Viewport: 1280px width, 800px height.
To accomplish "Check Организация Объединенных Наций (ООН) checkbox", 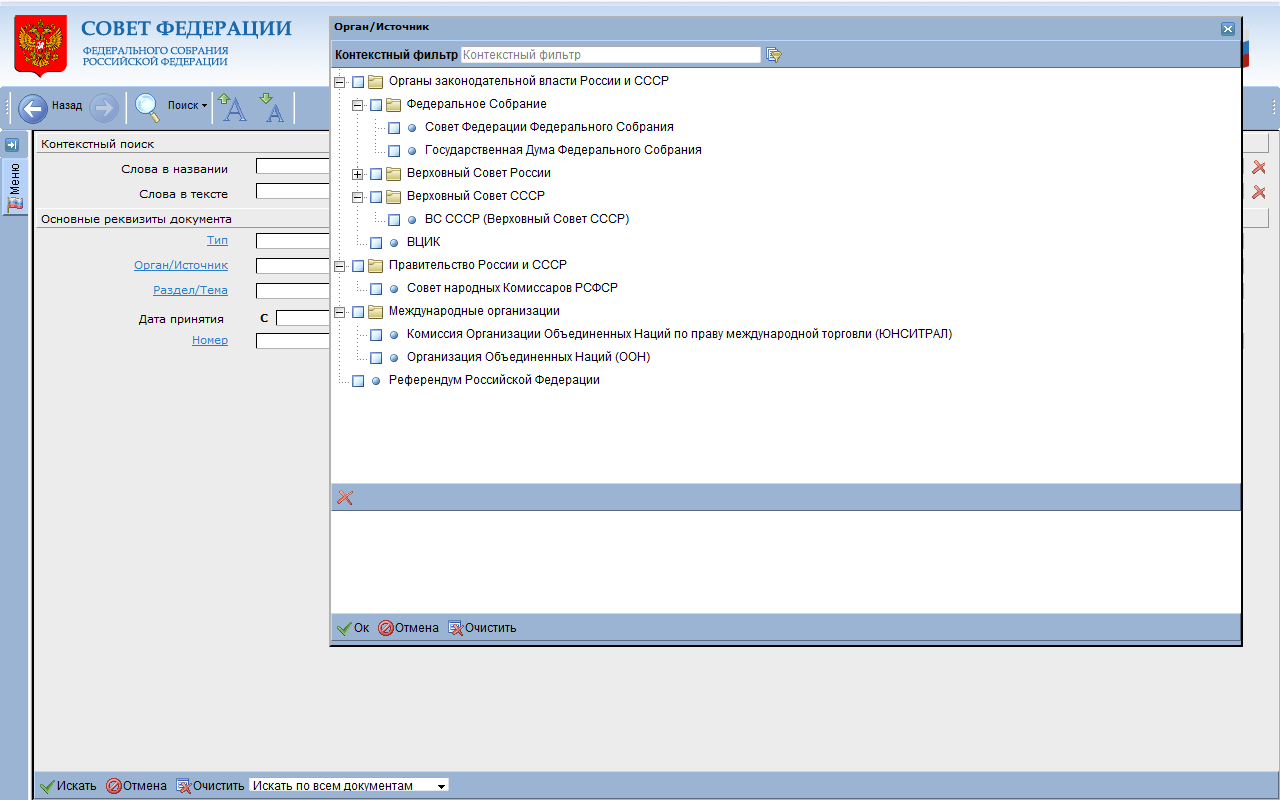I will [x=376, y=358].
